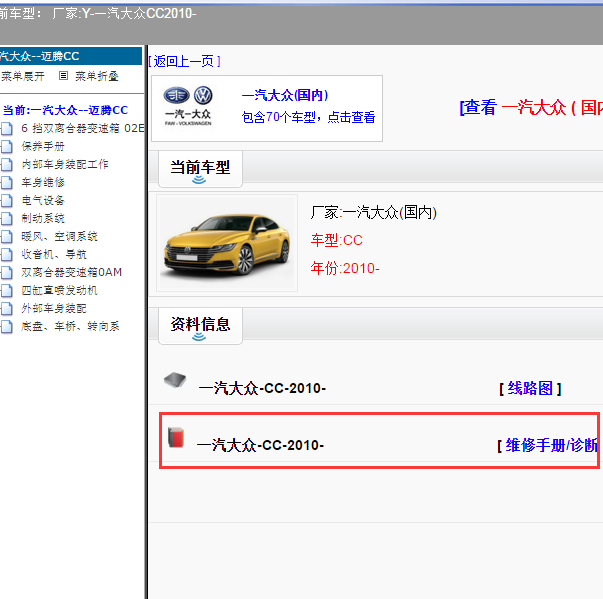Click 当前:一汽大众--迈腾CC heading
This screenshot has height=599, width=603.
pyautogui.click(x=65, y=110)
